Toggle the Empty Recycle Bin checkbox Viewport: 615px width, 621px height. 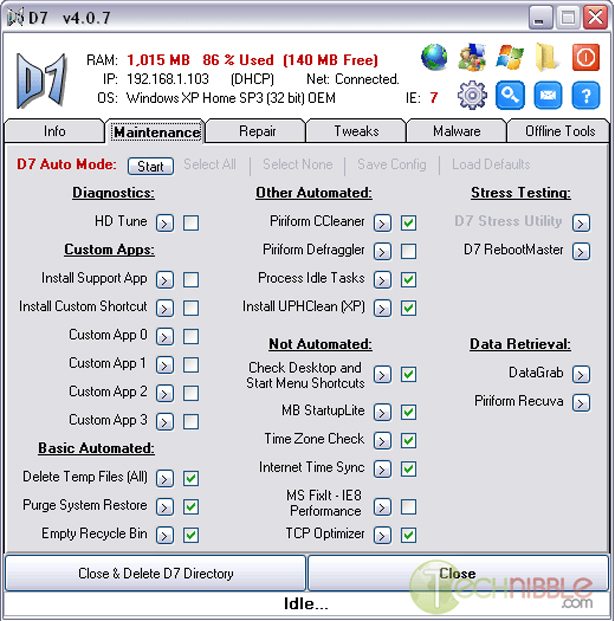coord(191,535)
